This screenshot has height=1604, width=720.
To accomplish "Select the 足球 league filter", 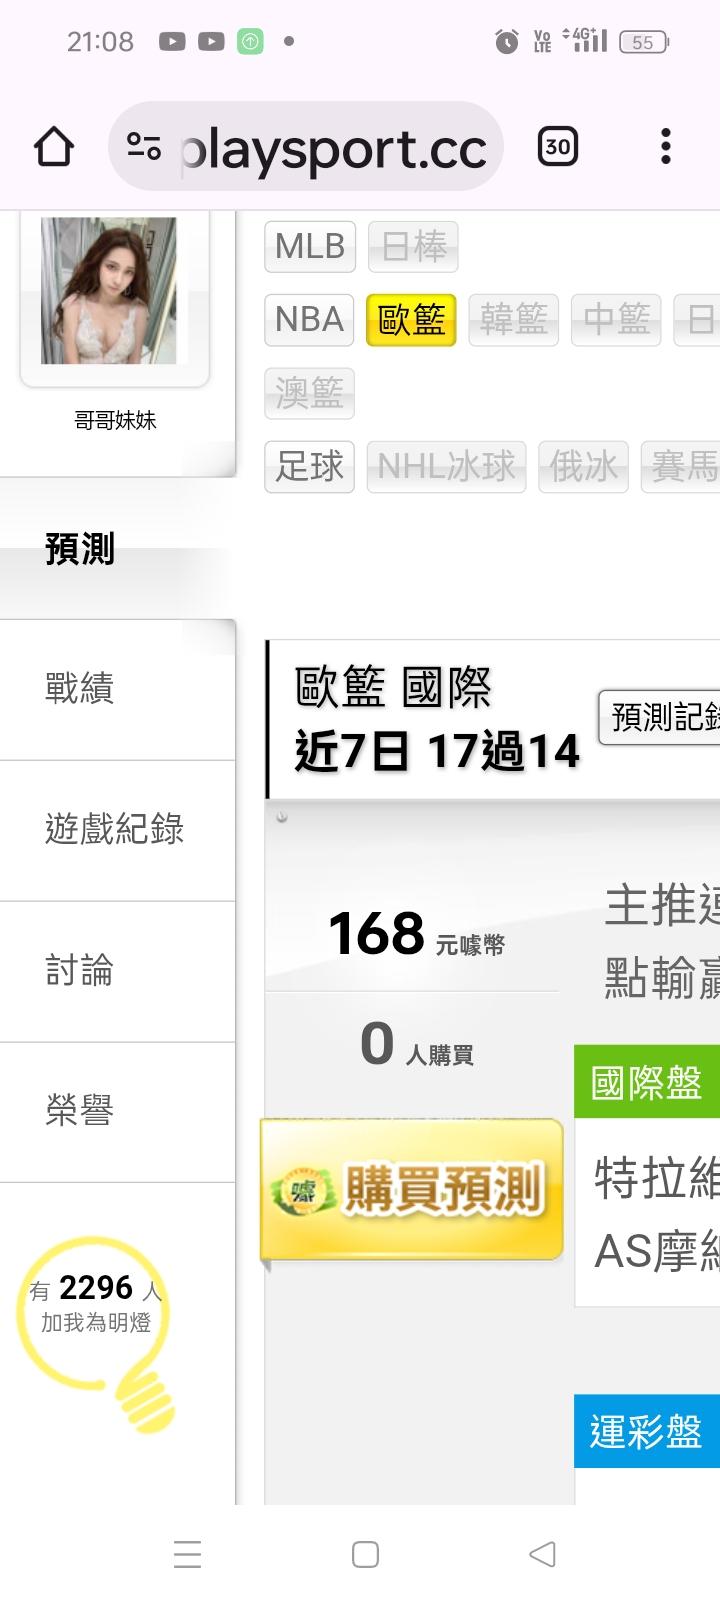I will click(310, 466).
